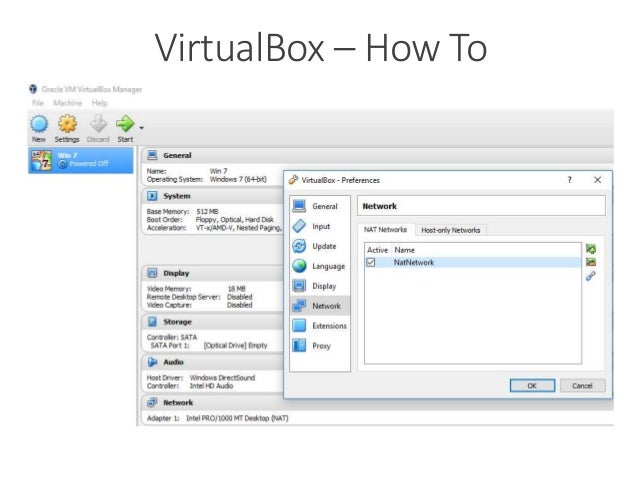The image size is (638, 479).
Task: Click the Preferences wrench title icon
Action: point(293,179)
